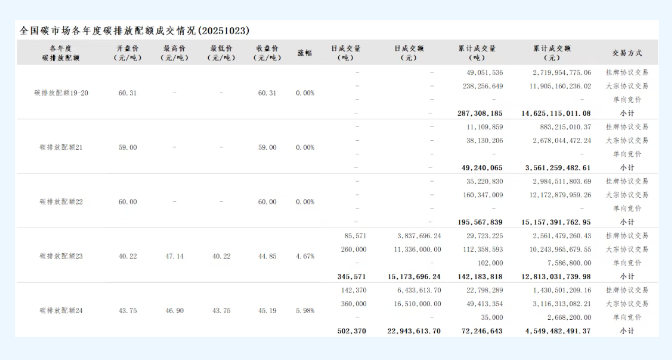Click the 最高价 column header
The image size is (672, 360).
(x=174, y=53)
